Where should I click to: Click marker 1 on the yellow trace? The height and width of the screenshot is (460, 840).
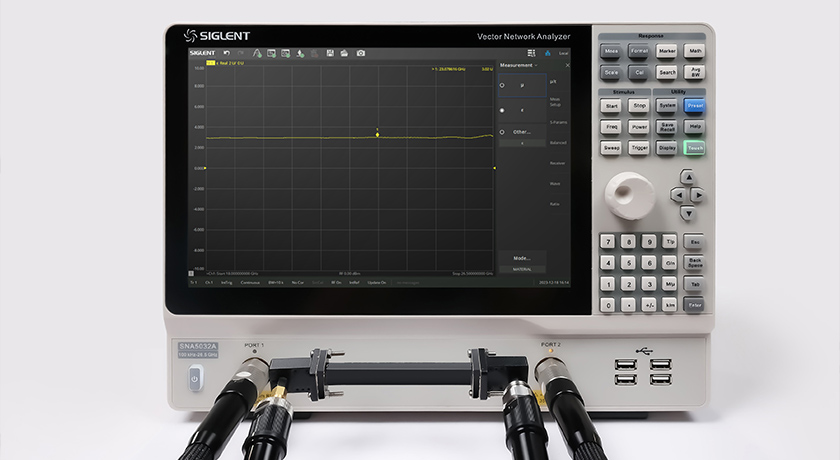(377, 134)
